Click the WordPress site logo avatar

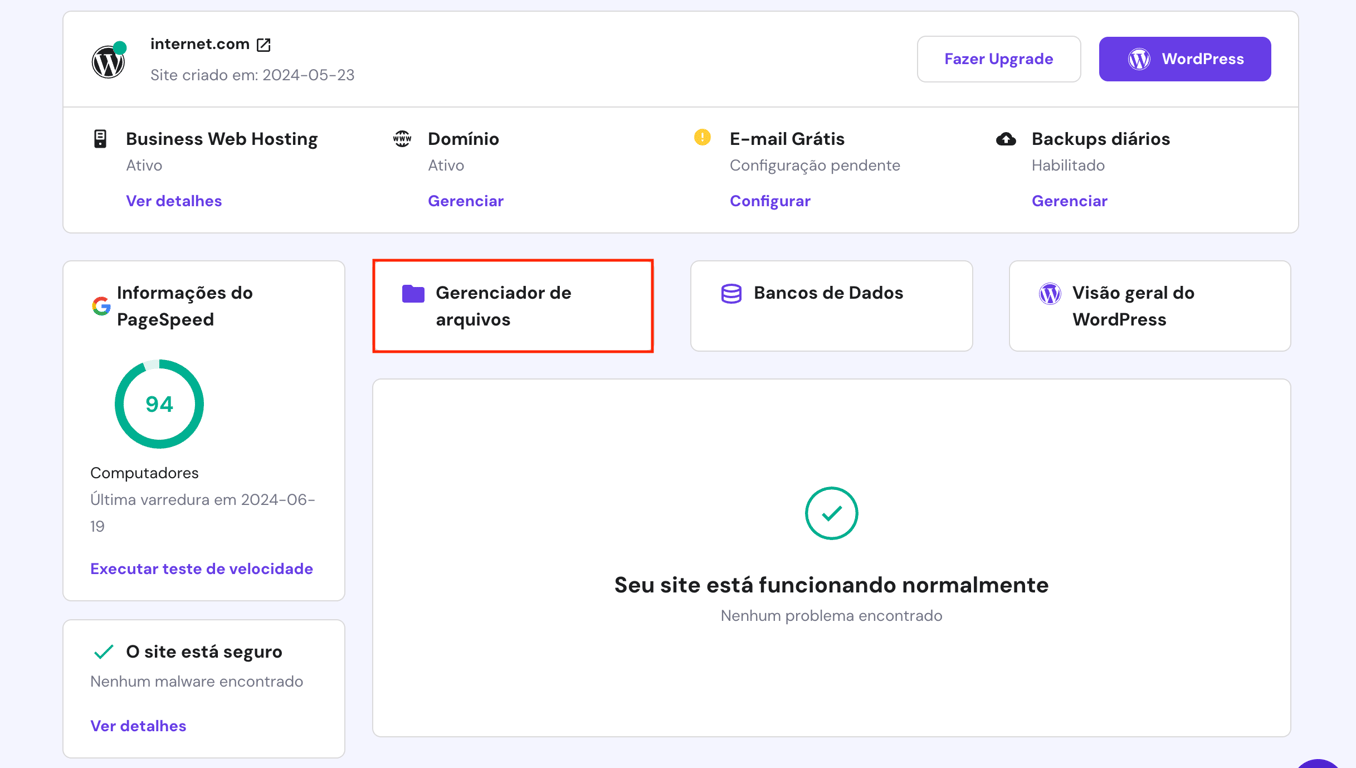click(x=108, y=59)
